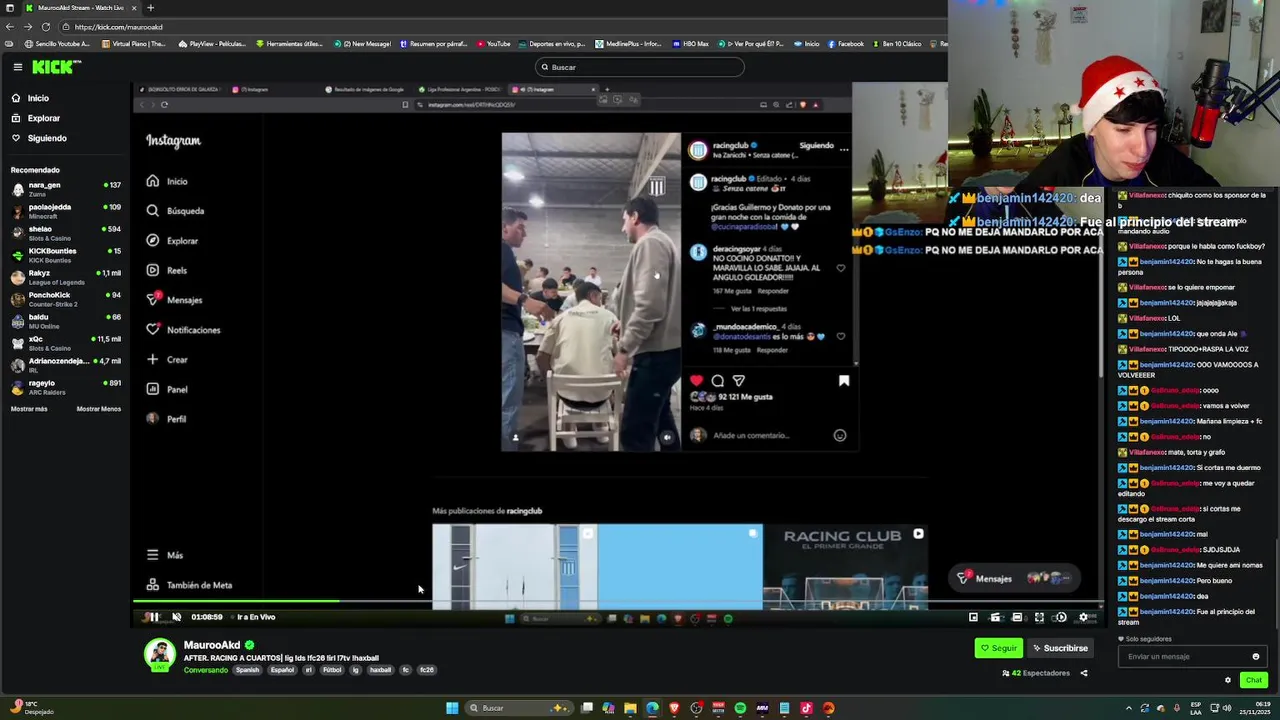Go to Inicio in Kick sidebar
Viewport: 1280px width, 720px height.
tap(38, 98)
